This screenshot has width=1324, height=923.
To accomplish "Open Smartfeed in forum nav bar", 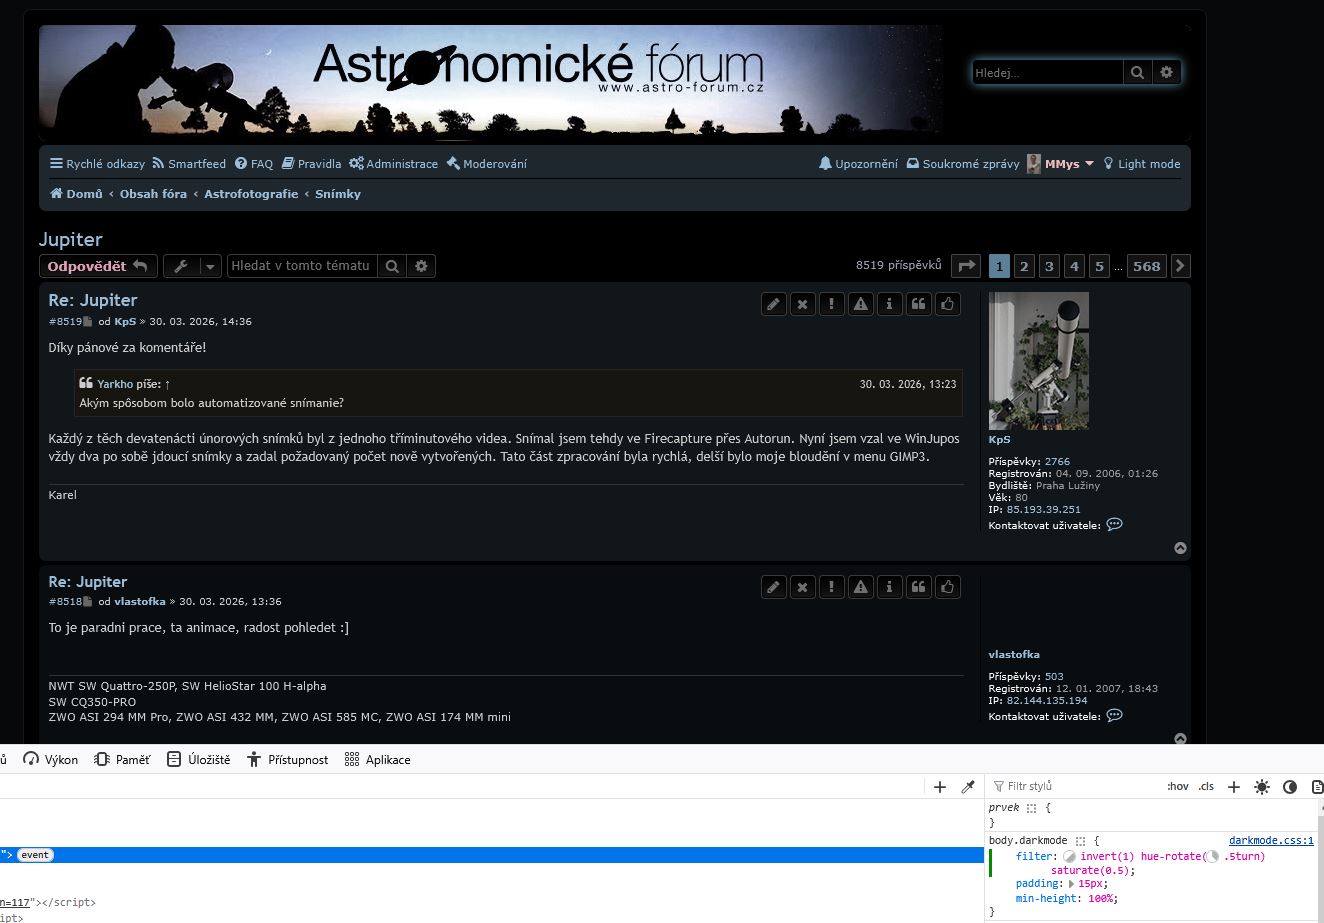I will pos(189,164).
